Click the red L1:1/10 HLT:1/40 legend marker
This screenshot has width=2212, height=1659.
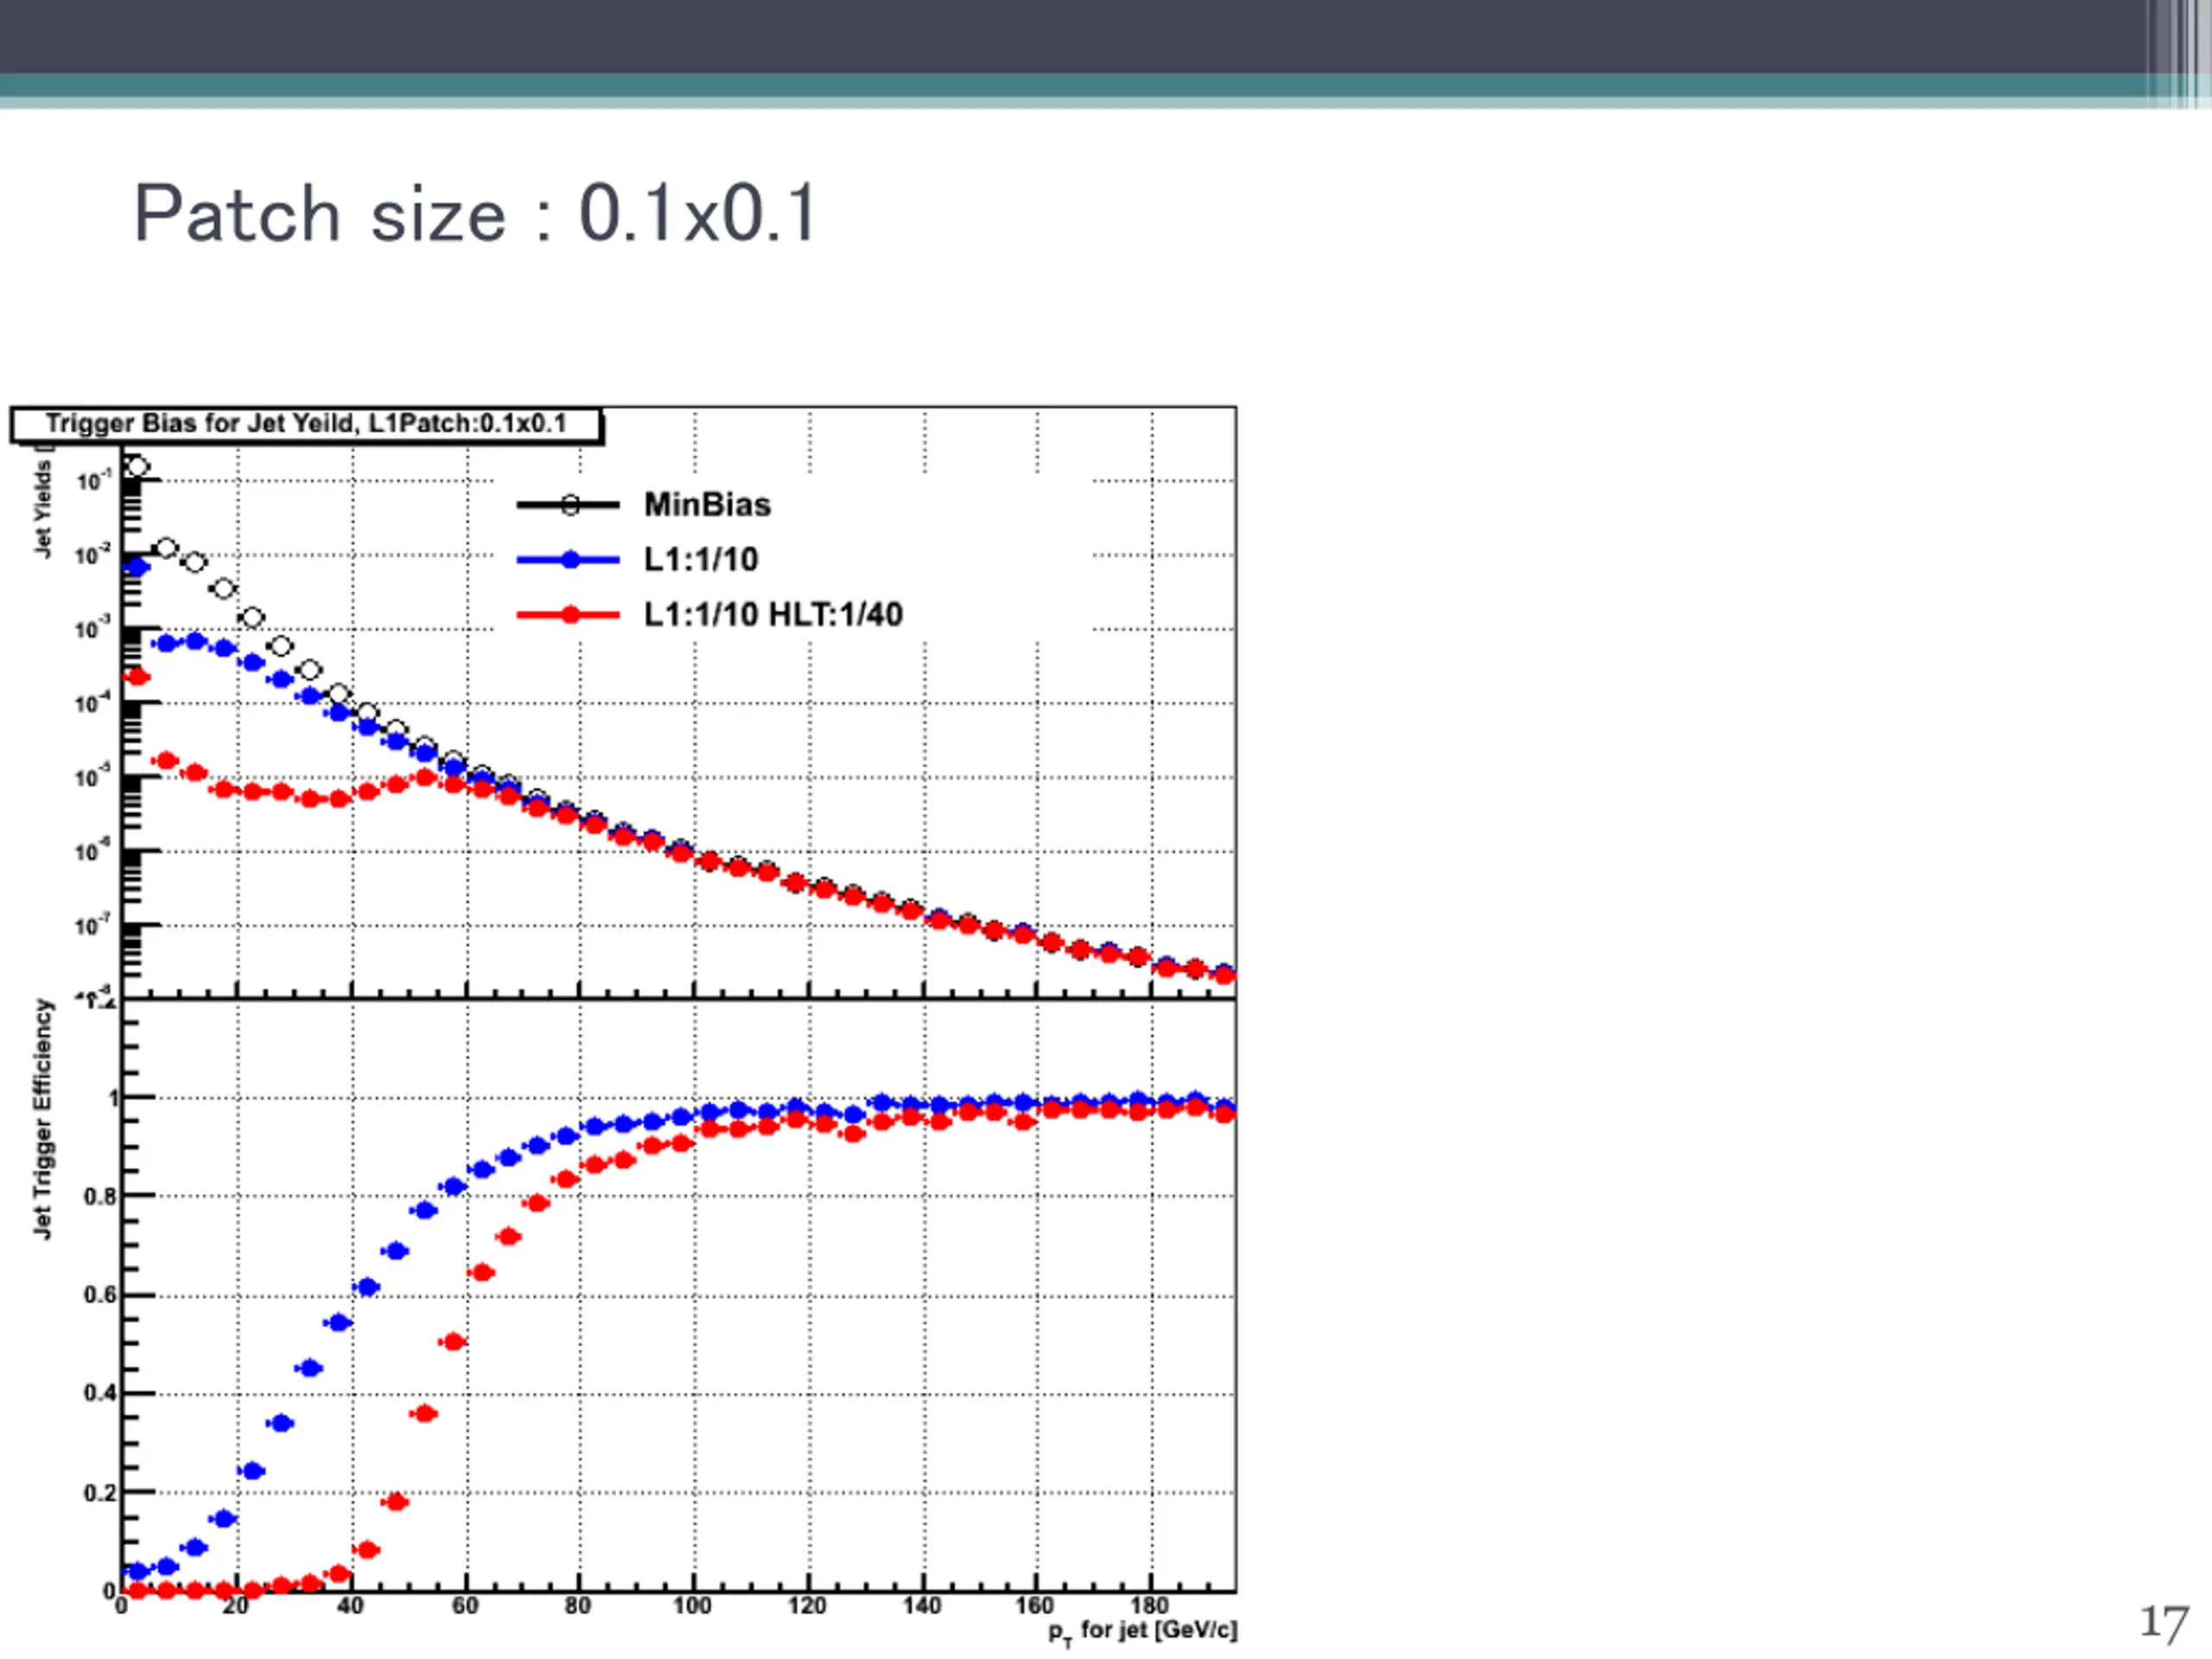click(x=569, y=615)
